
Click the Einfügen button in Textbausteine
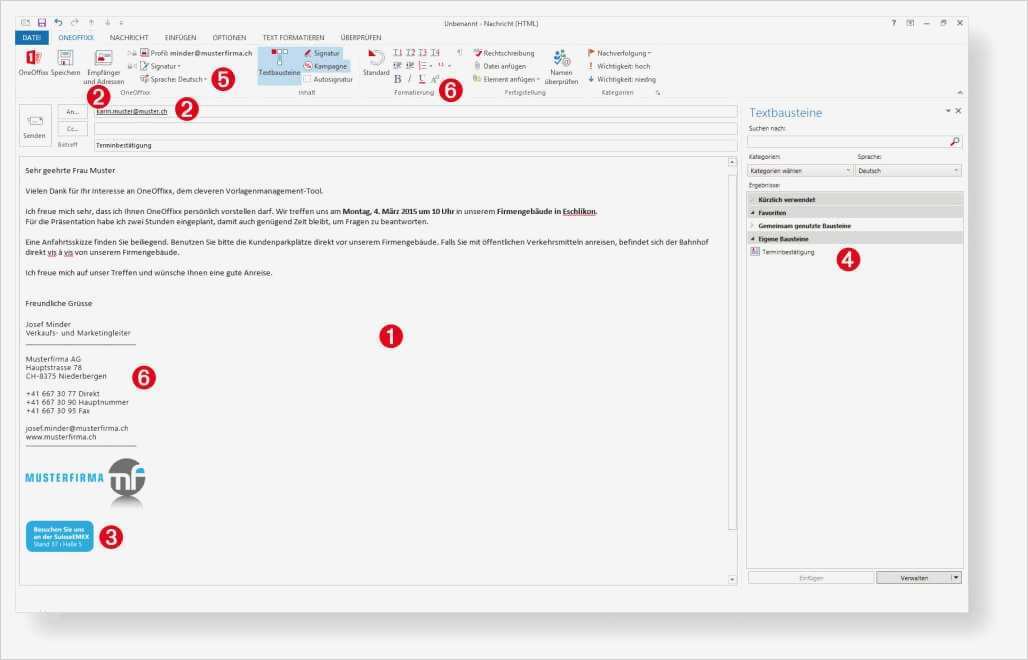tap(811, 578)
